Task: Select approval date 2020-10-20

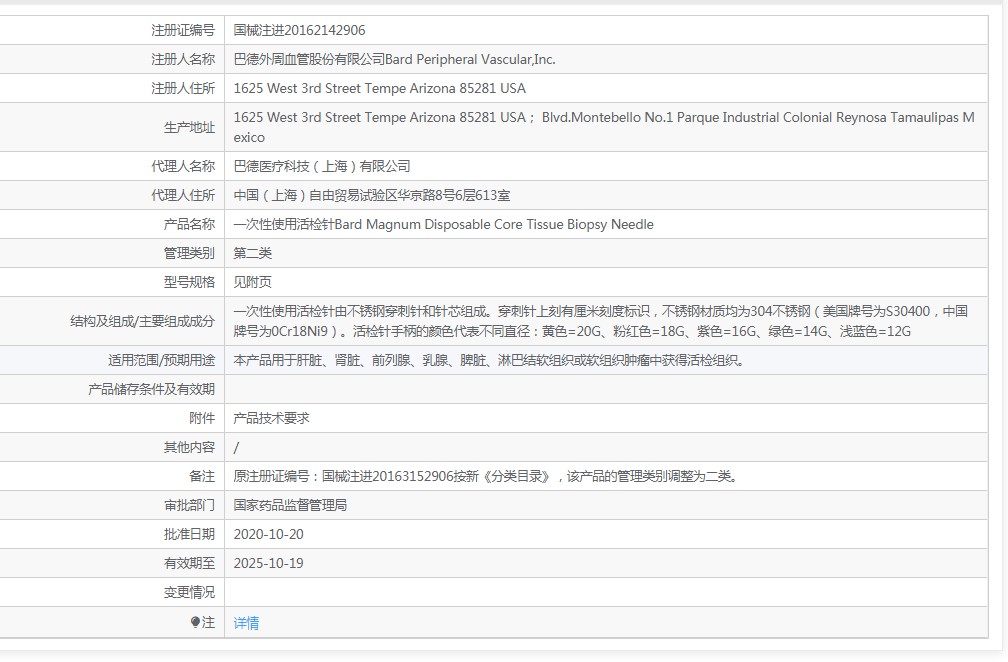Action: click(268, 534)
